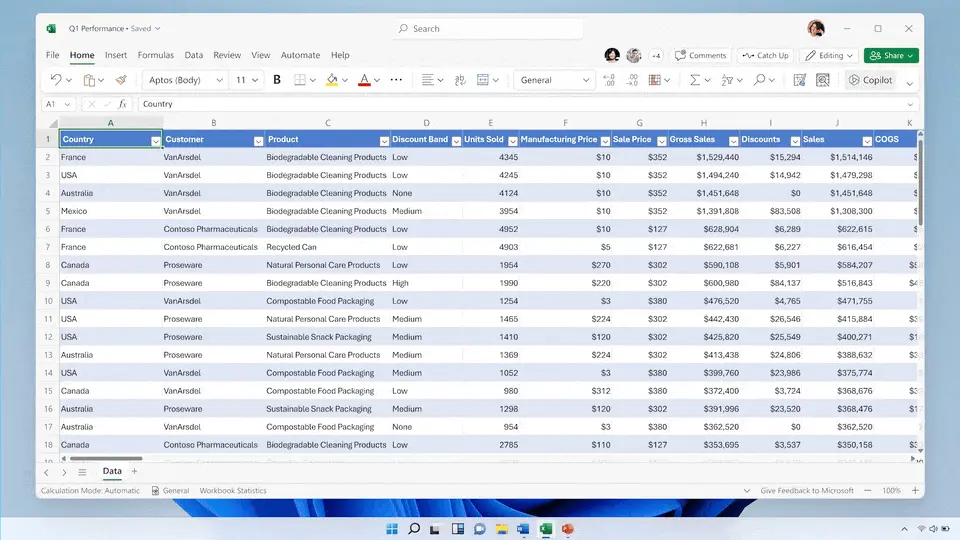The image size is (960, 540).
Task: Switch to the Data ribbon tab
Action: [x=193, y=55]
